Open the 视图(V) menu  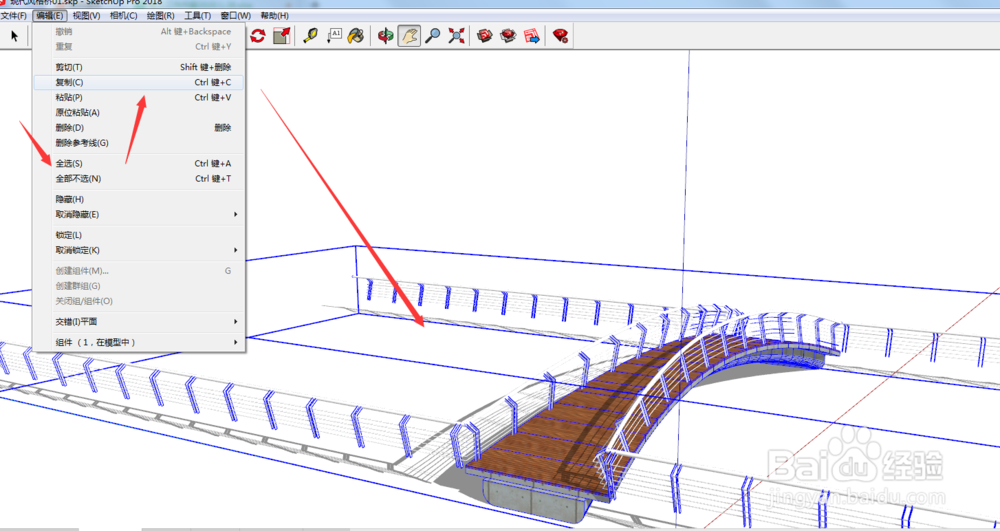(x=87, y=15)
